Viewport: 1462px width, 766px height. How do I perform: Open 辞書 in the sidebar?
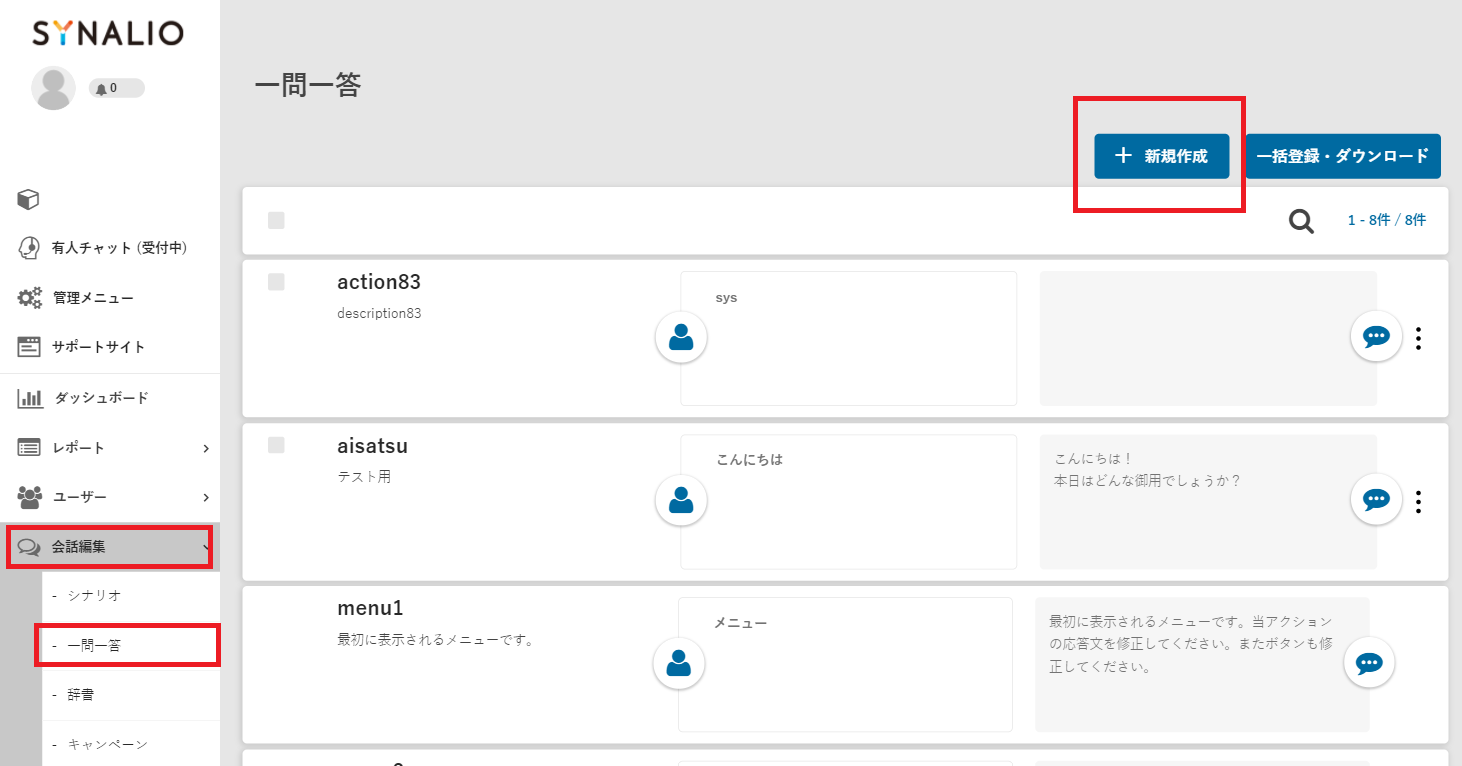point(81,694)
